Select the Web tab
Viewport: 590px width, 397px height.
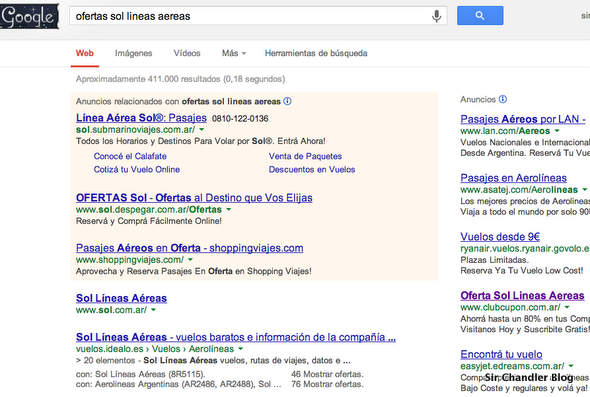pyautogui.click(x=85, y=53)
